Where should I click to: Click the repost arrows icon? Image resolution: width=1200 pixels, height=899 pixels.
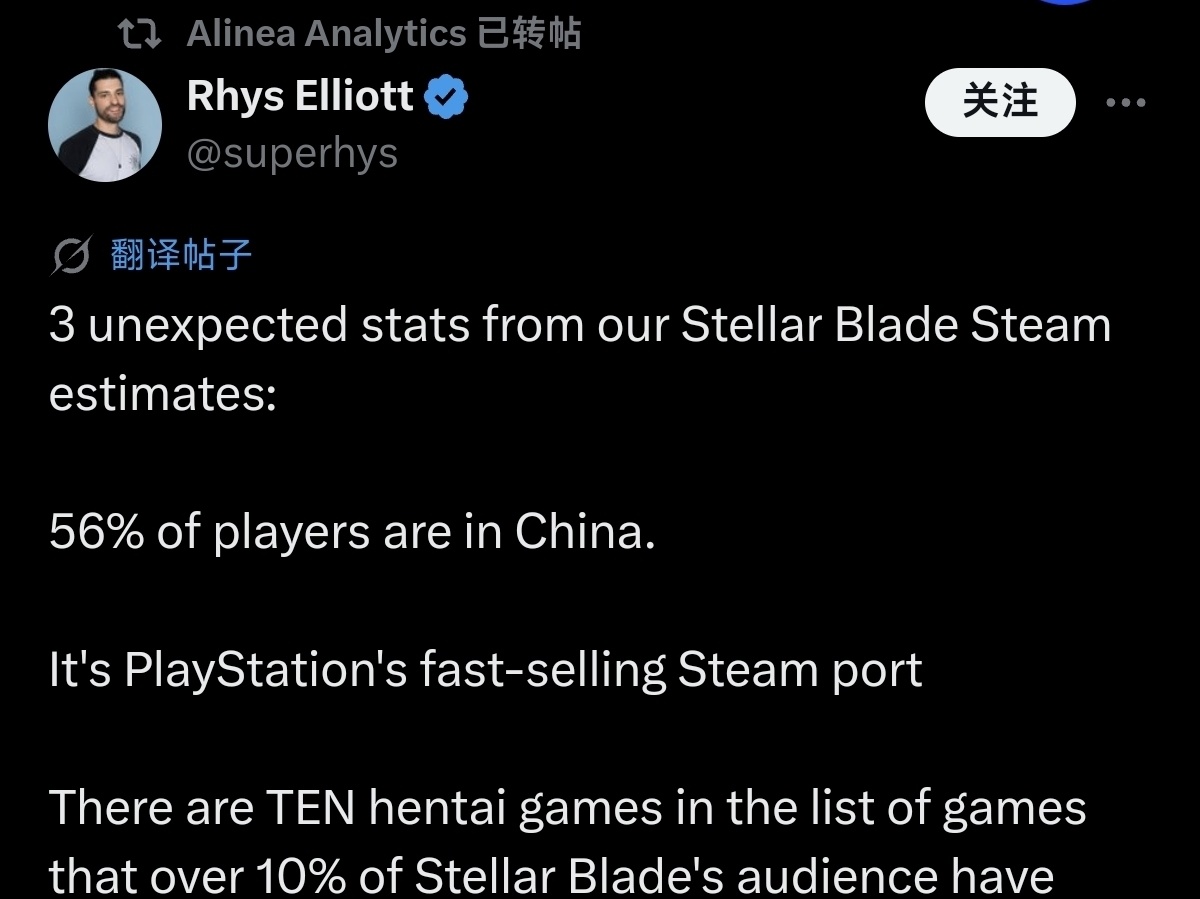(139, 35)
